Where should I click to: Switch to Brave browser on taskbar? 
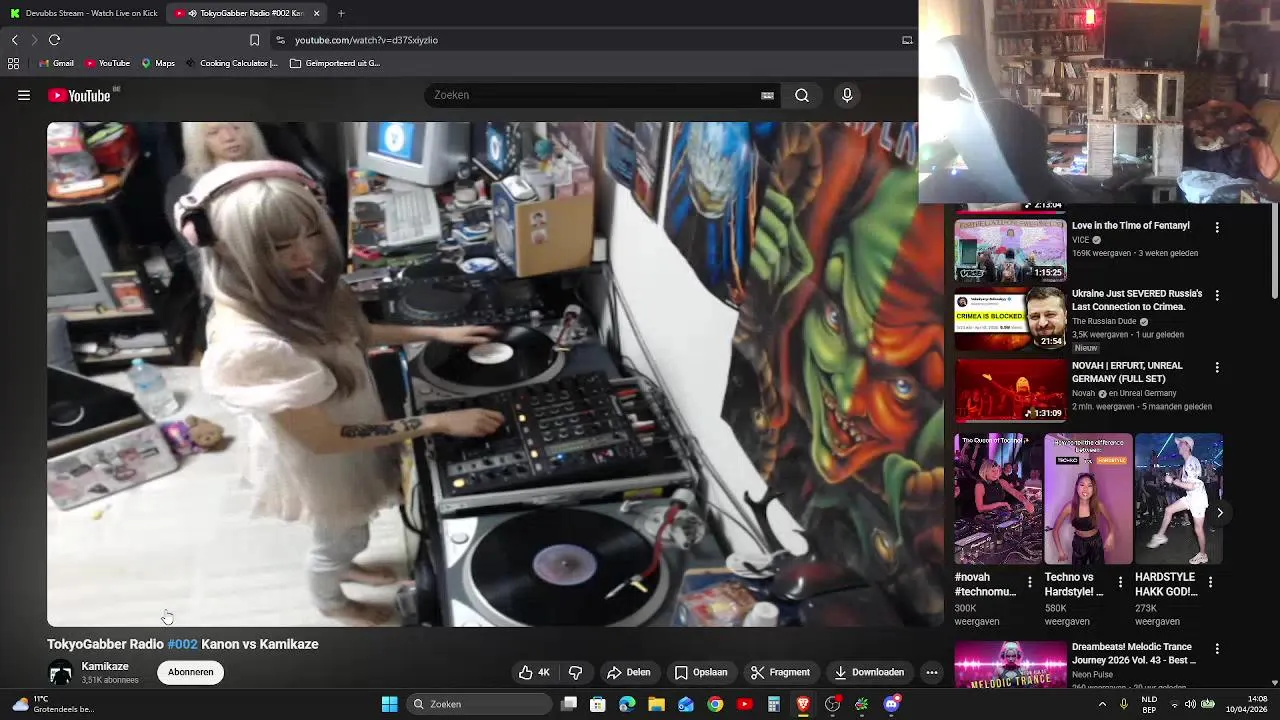(803, 704)
